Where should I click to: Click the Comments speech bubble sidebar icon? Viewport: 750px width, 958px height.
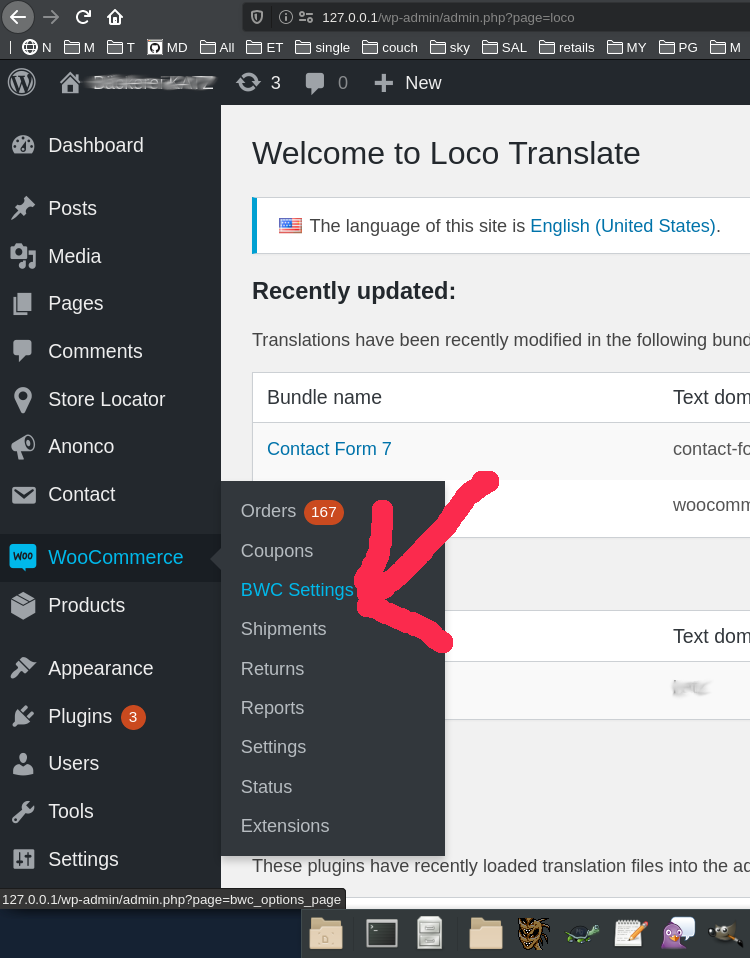[x=23, y=351]
